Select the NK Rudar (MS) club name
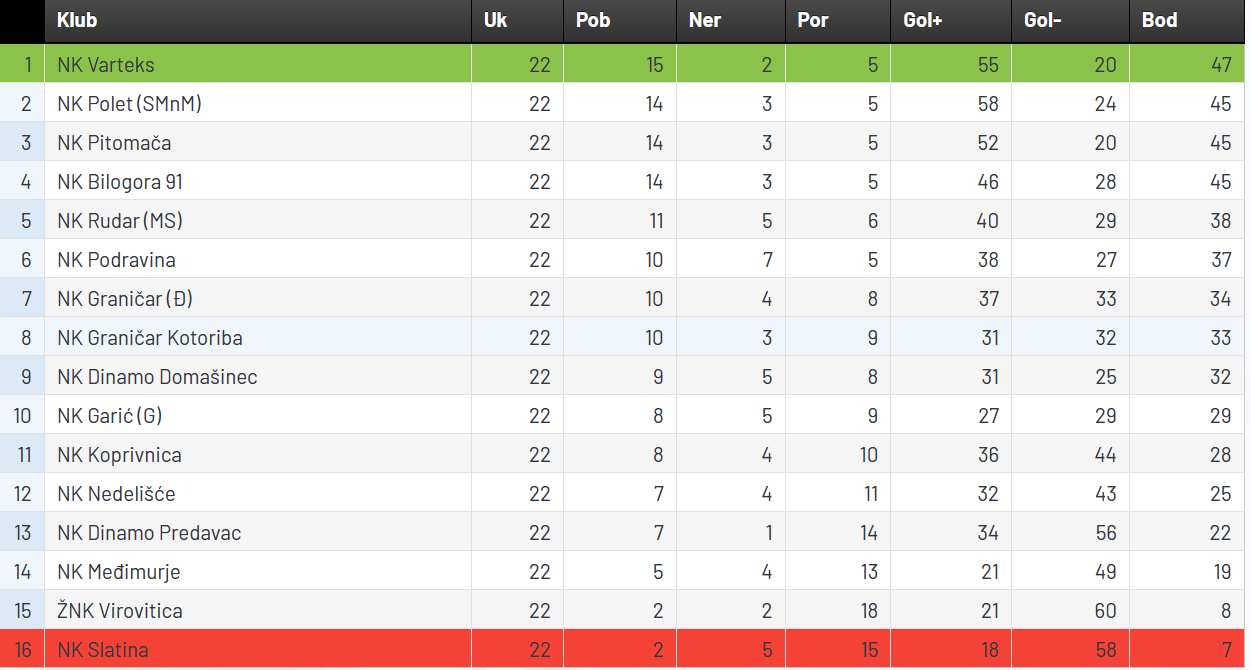This screenshot has width=1251, height=670. (120, 221)
